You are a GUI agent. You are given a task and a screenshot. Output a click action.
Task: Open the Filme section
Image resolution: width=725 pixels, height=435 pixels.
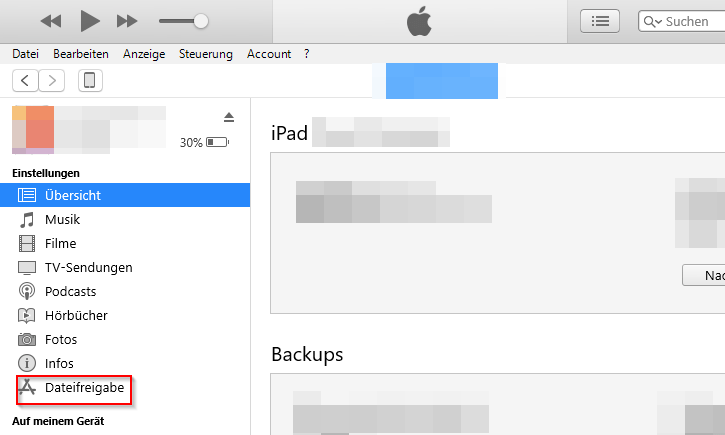pyautogui.click(x=60, y=243)
